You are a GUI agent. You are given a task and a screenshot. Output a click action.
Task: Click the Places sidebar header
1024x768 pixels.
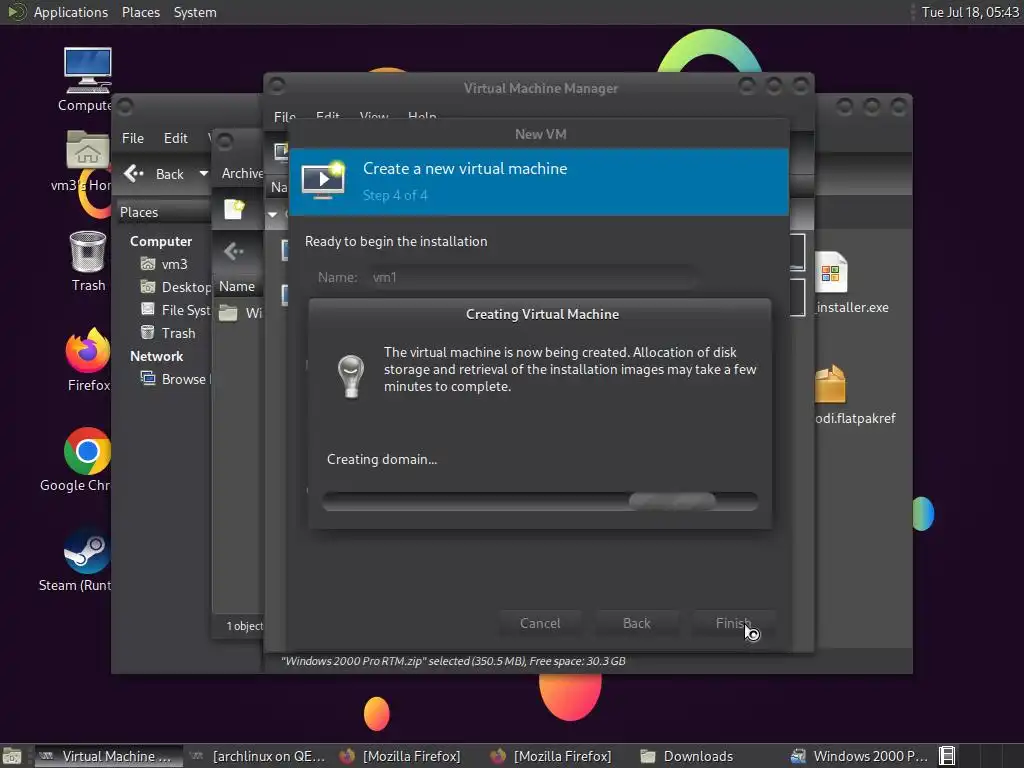point(164,212)
